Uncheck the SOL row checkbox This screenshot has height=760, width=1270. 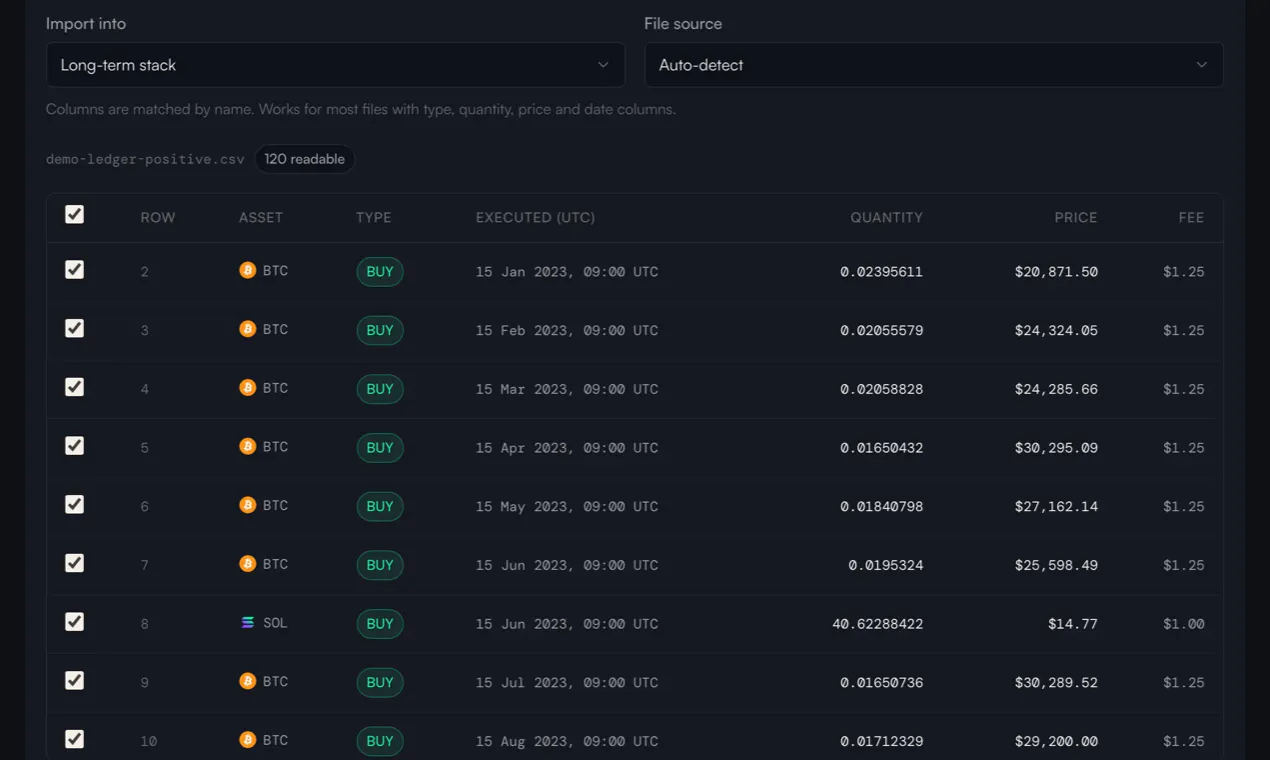point(74,621)
